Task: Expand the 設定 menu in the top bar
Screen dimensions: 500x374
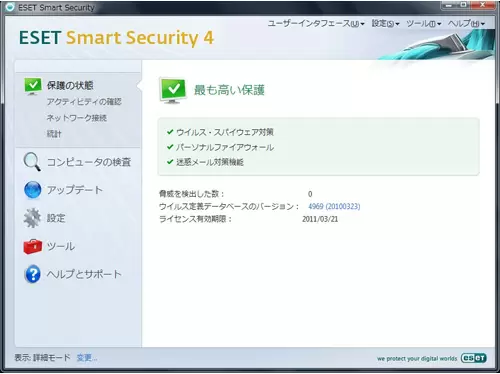Action: click(x=385, y=23)
